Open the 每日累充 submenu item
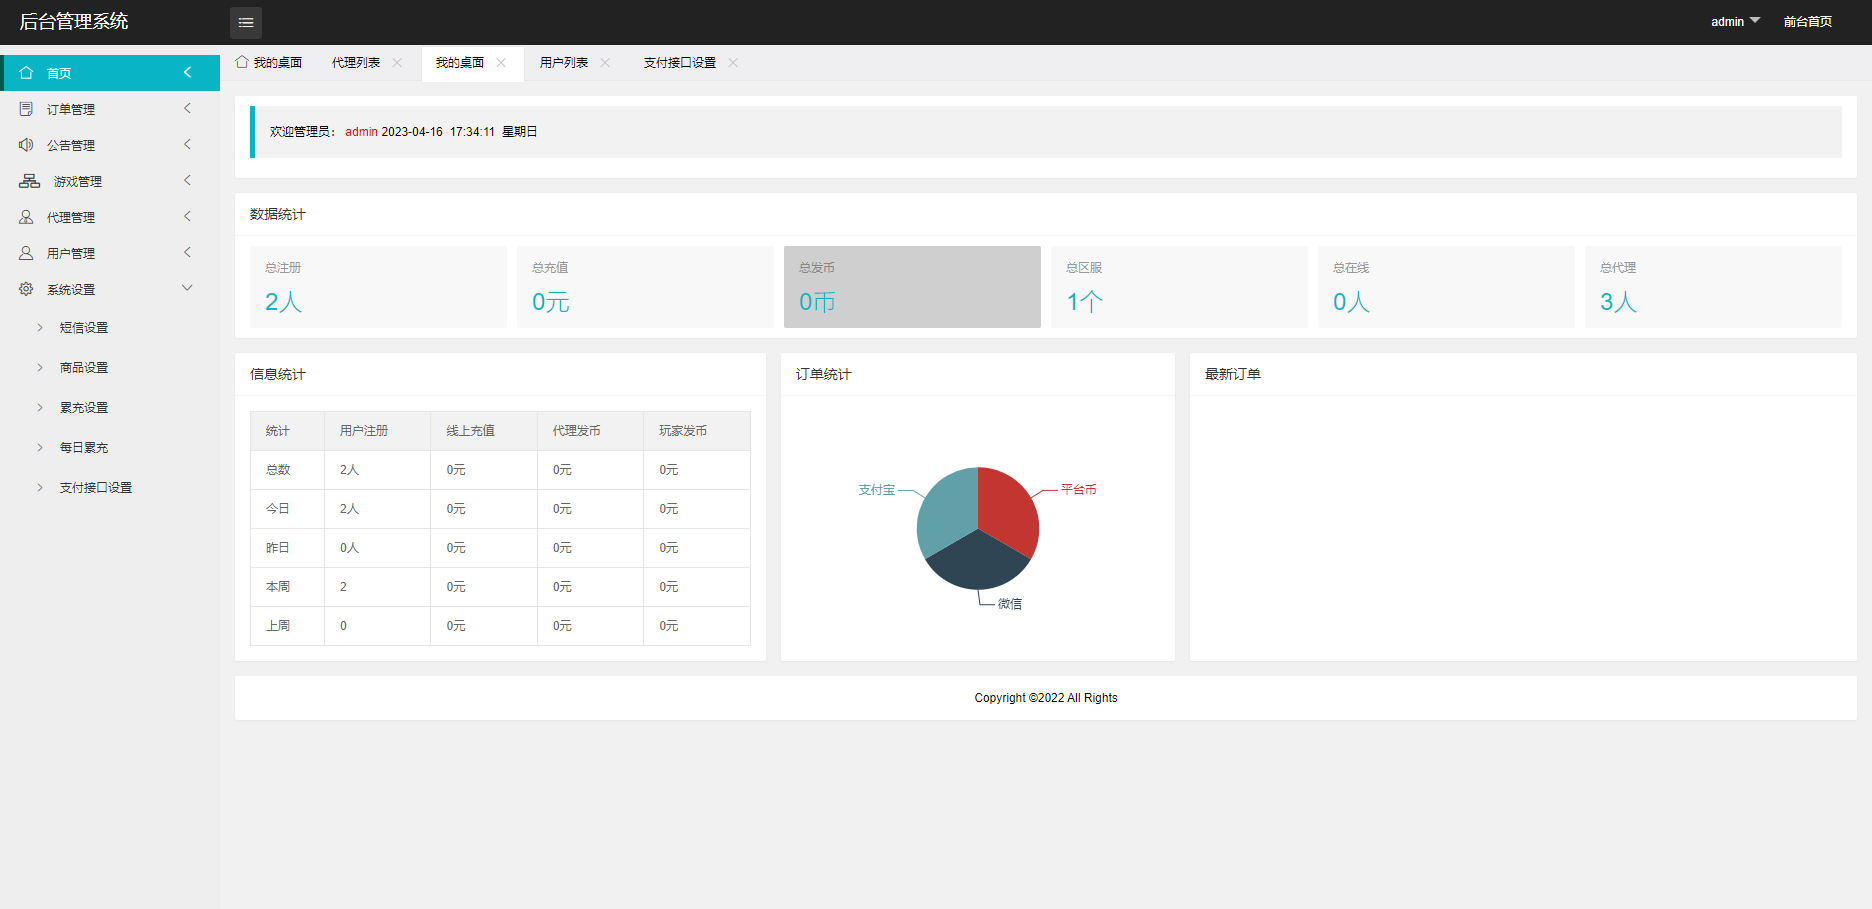Image resolution: width=1872 pixels, height=909 pixels. 84,448
